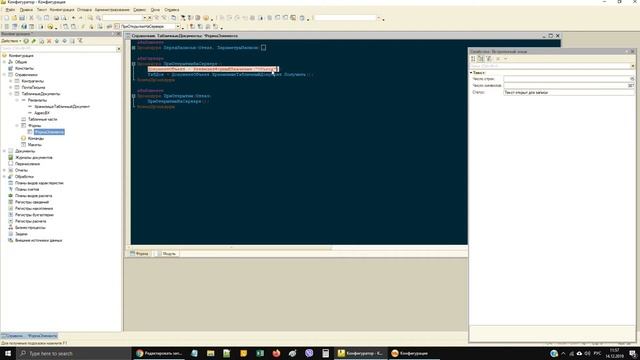Open the Chrome taskbar item
640x360 pixels.
(159, 353)
